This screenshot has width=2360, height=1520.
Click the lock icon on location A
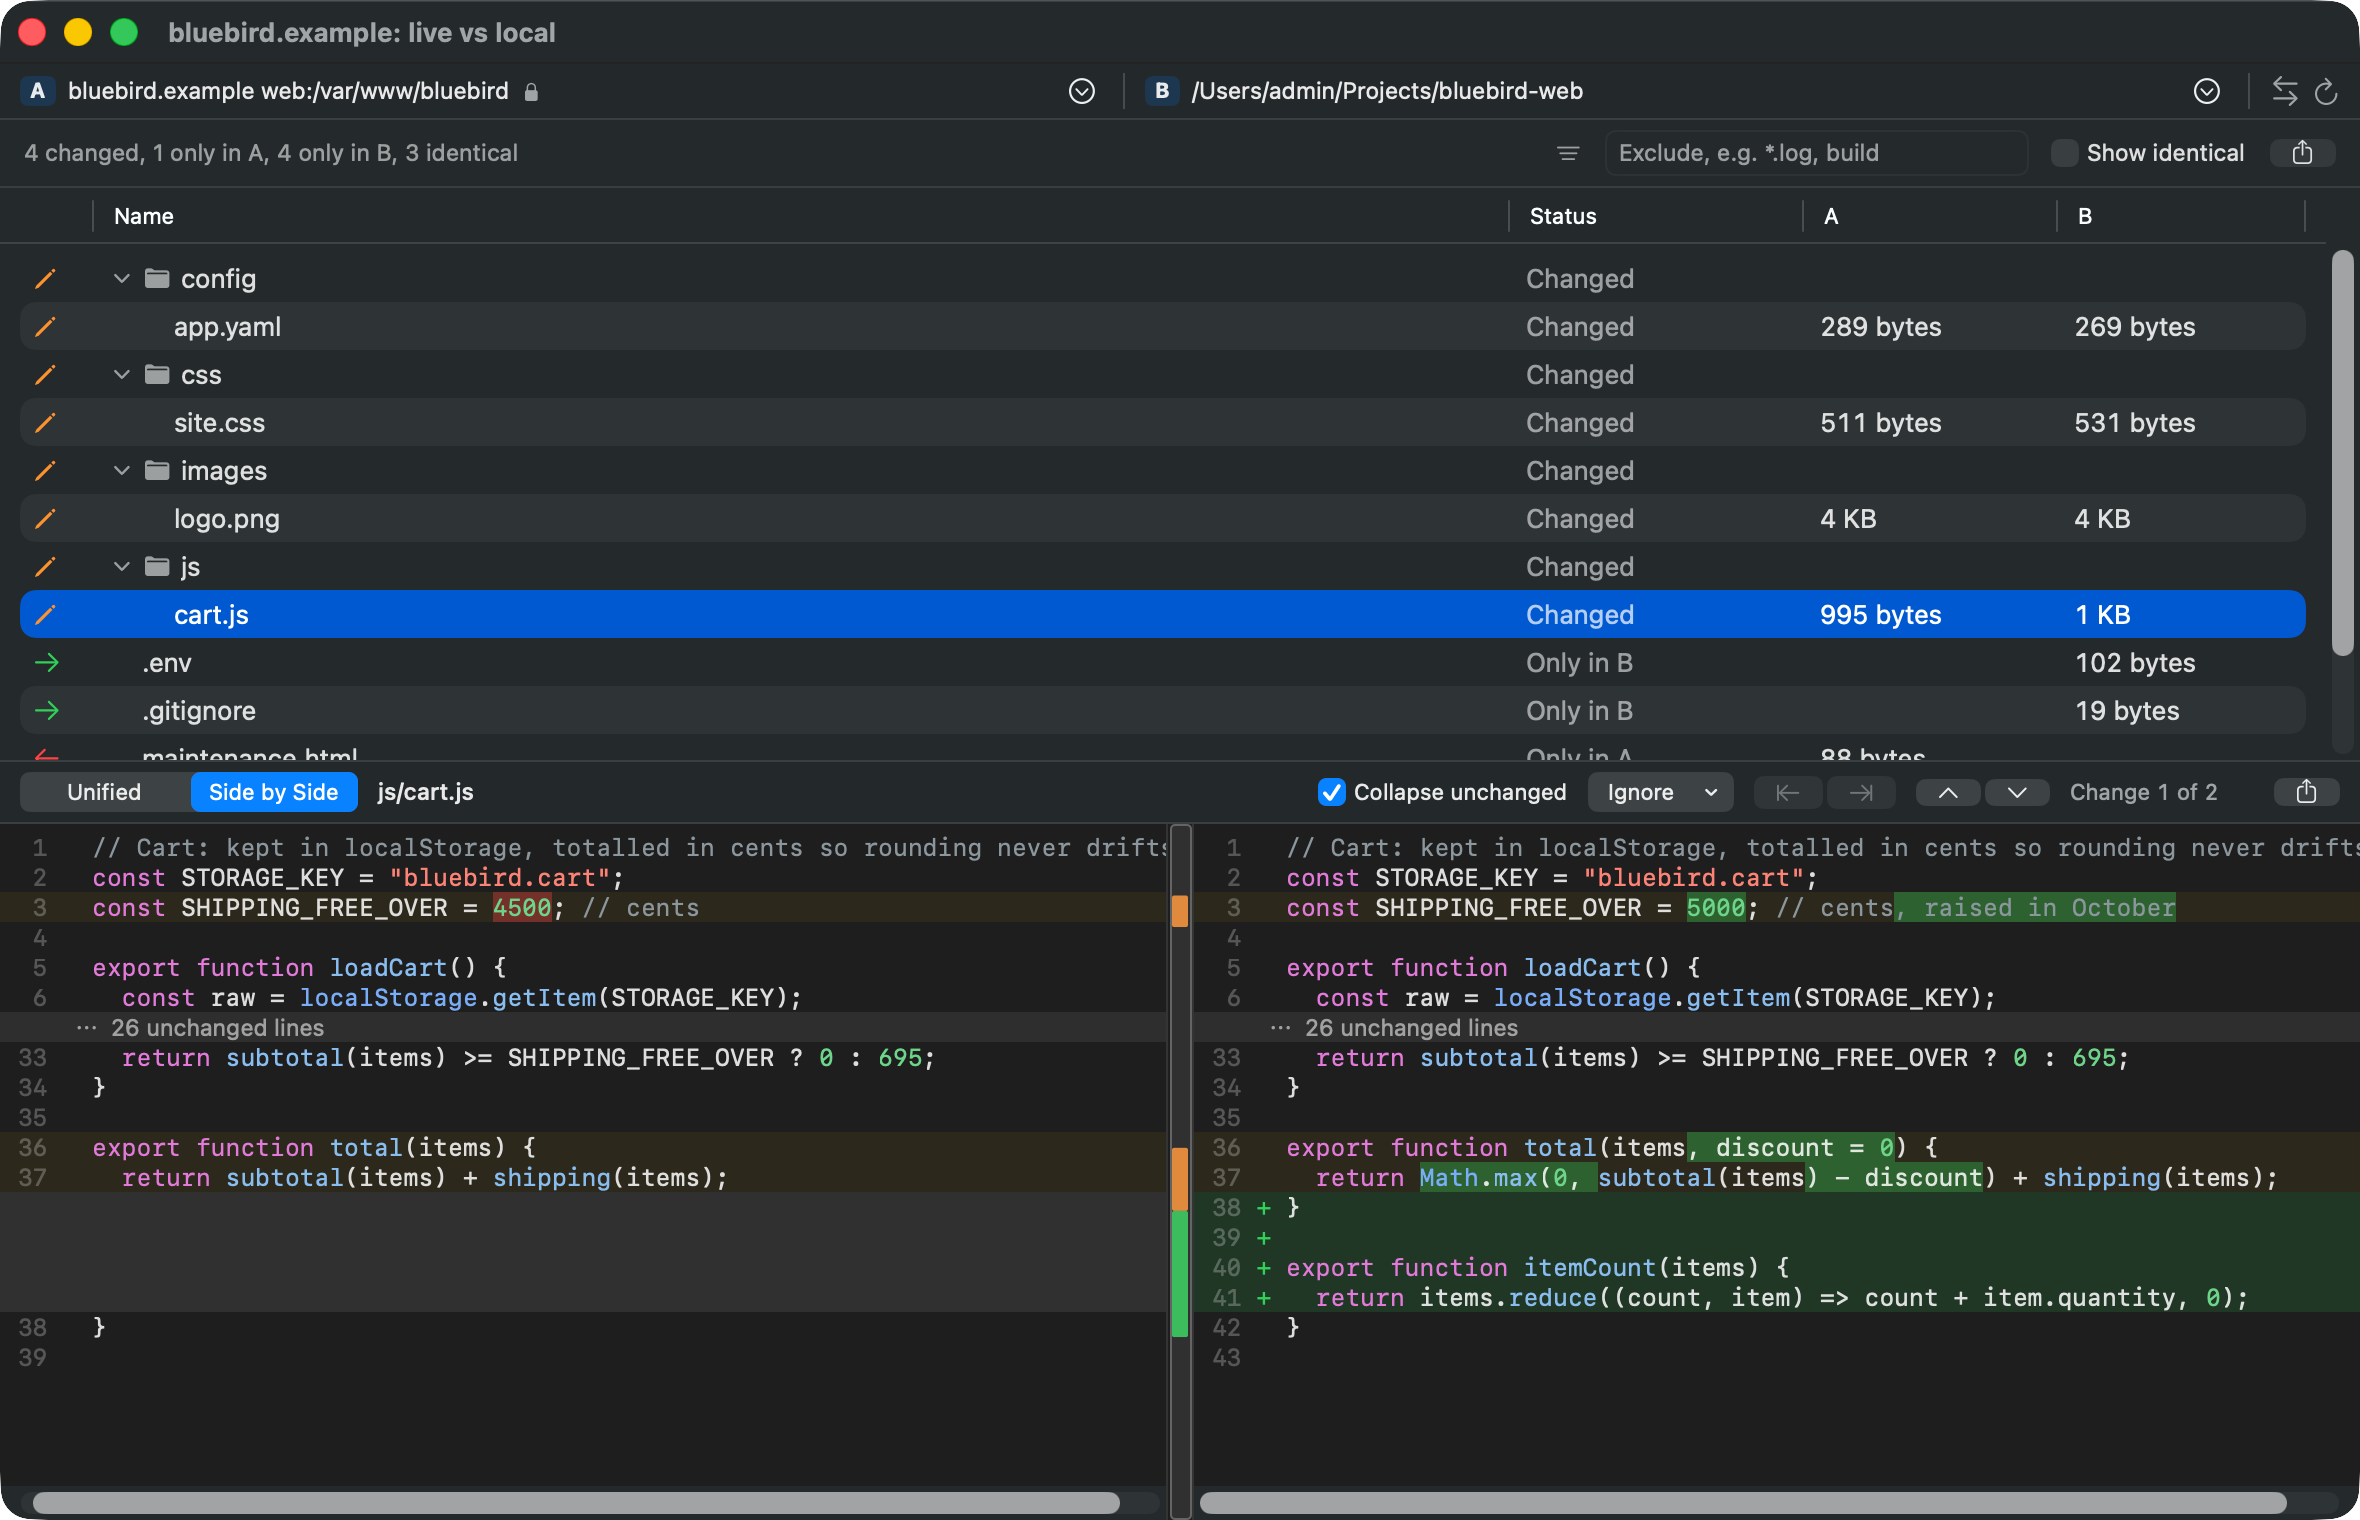click(x=531, y=92)
